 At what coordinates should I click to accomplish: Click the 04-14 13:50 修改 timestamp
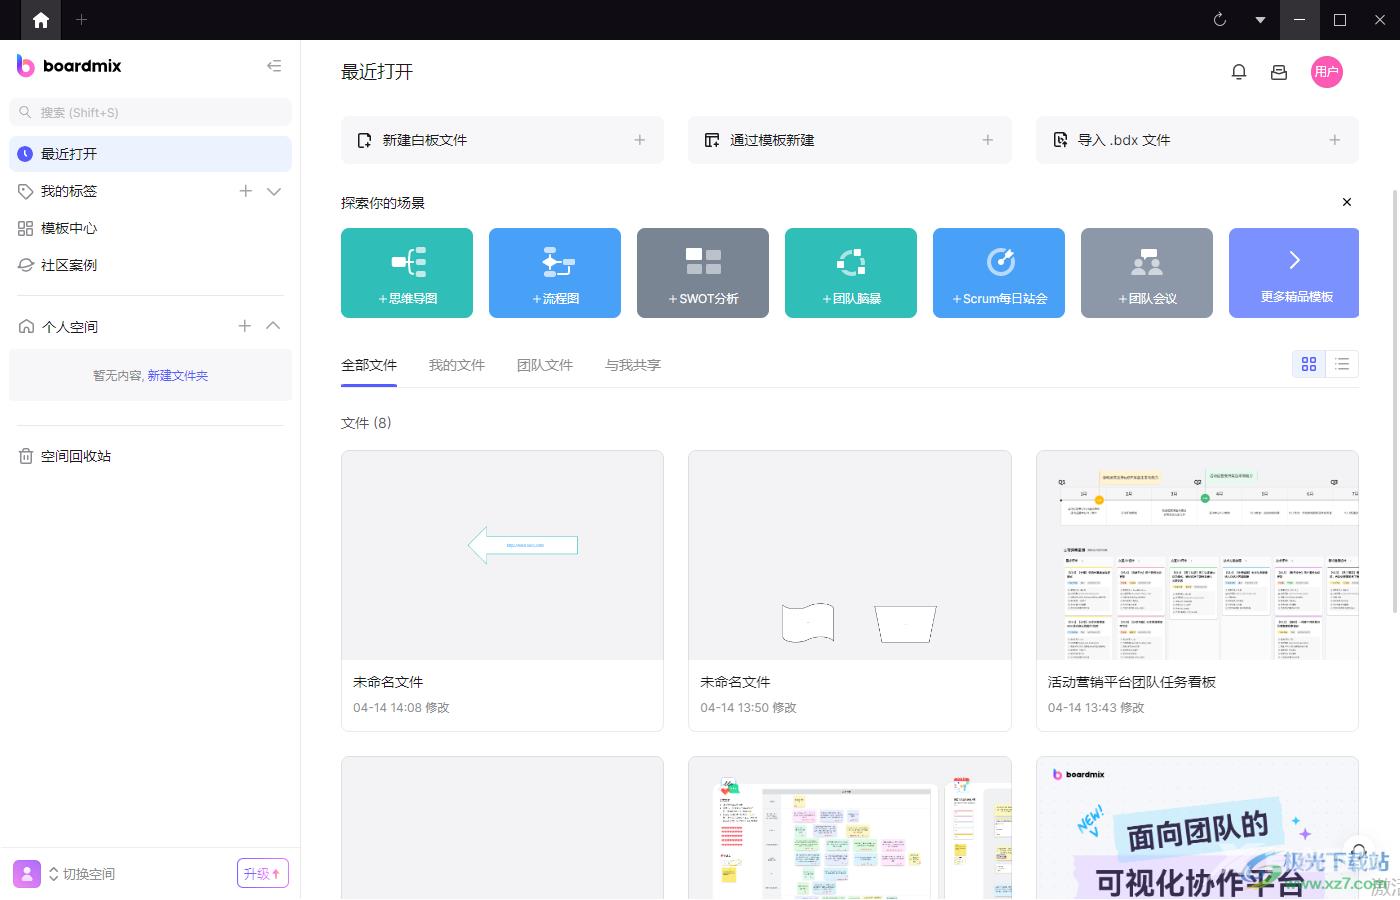749,708
